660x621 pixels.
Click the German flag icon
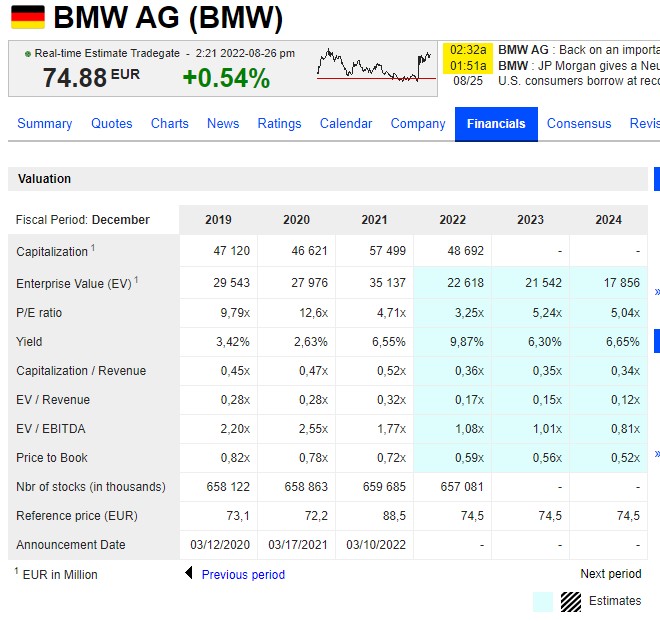coord(27,17)
